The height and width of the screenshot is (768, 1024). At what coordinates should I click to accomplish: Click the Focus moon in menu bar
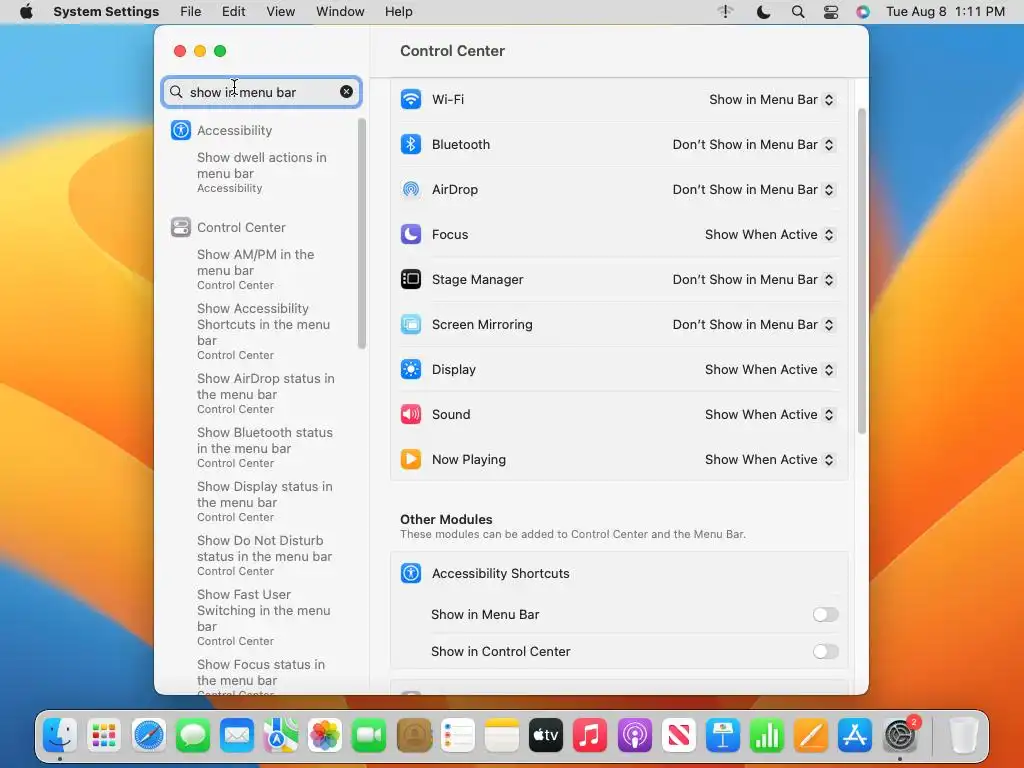tap(763, 12)
